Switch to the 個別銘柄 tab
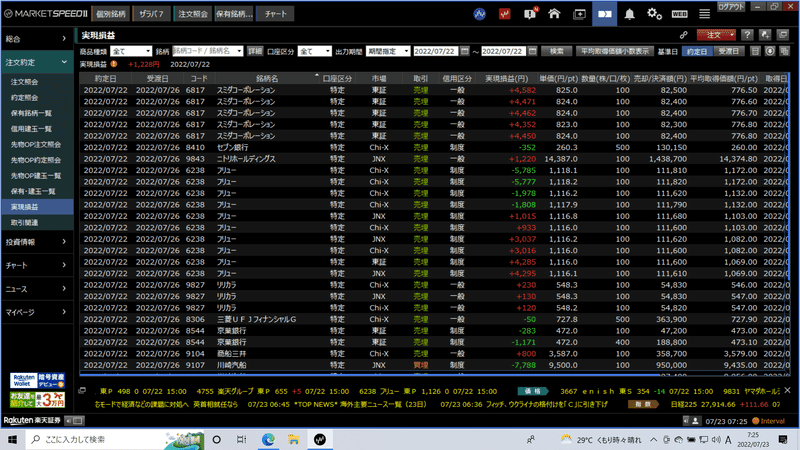 tap(111, 14)
